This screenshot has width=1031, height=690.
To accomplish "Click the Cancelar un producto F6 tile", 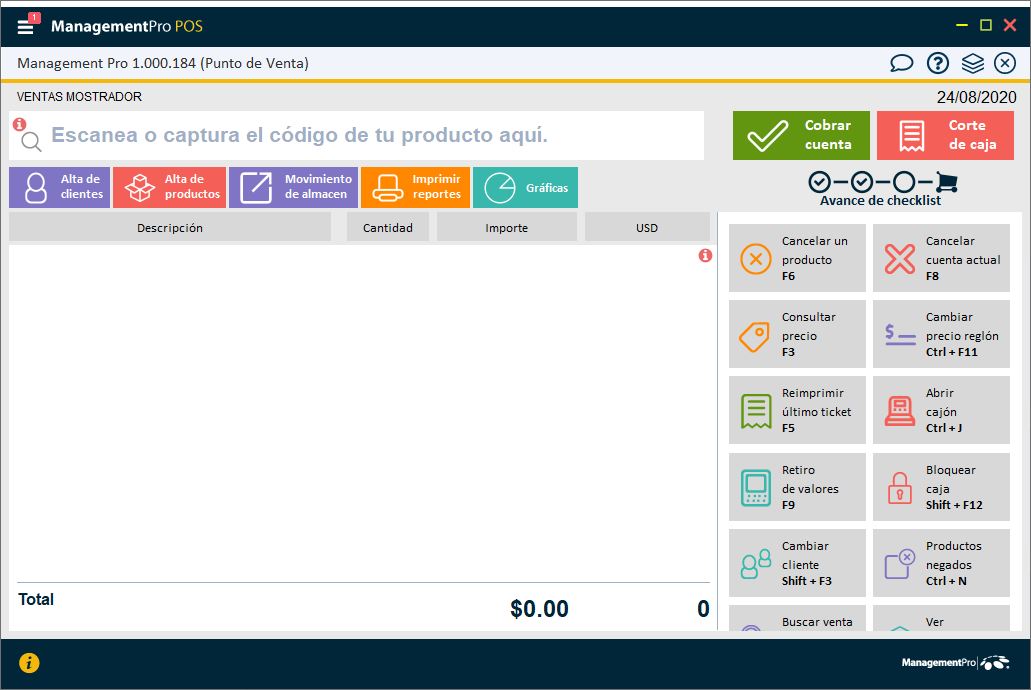I will click(x=797, y=258).
